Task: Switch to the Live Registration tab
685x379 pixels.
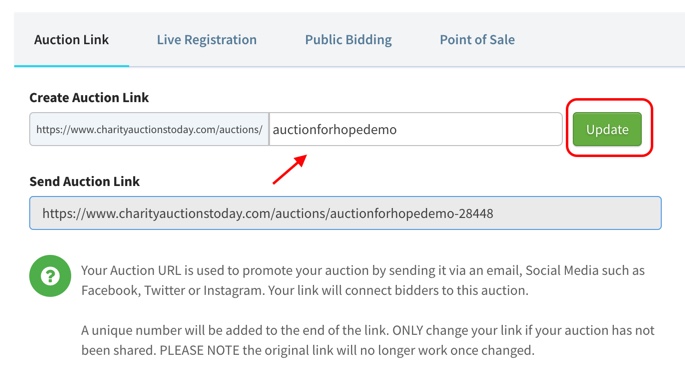Action: coord(207,40)
